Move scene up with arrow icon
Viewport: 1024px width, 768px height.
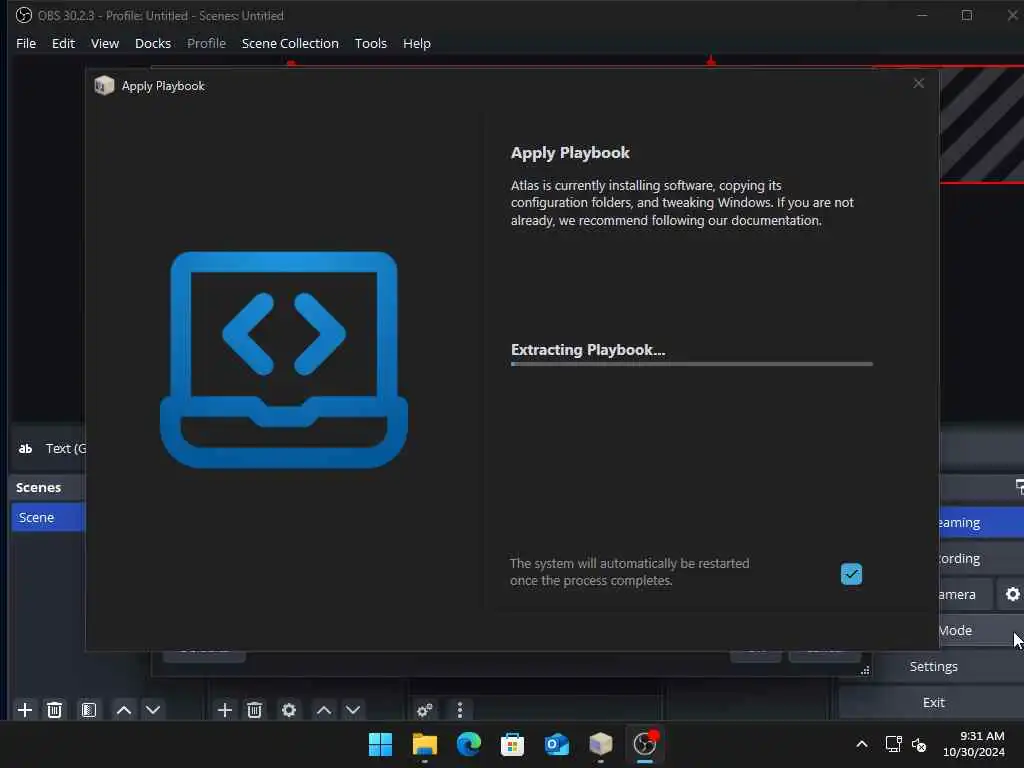pyautogui.click(x=123, y=710)
